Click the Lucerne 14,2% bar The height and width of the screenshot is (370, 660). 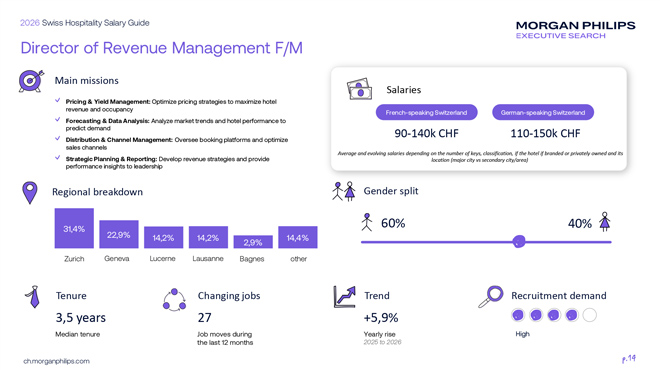(163, 237)
